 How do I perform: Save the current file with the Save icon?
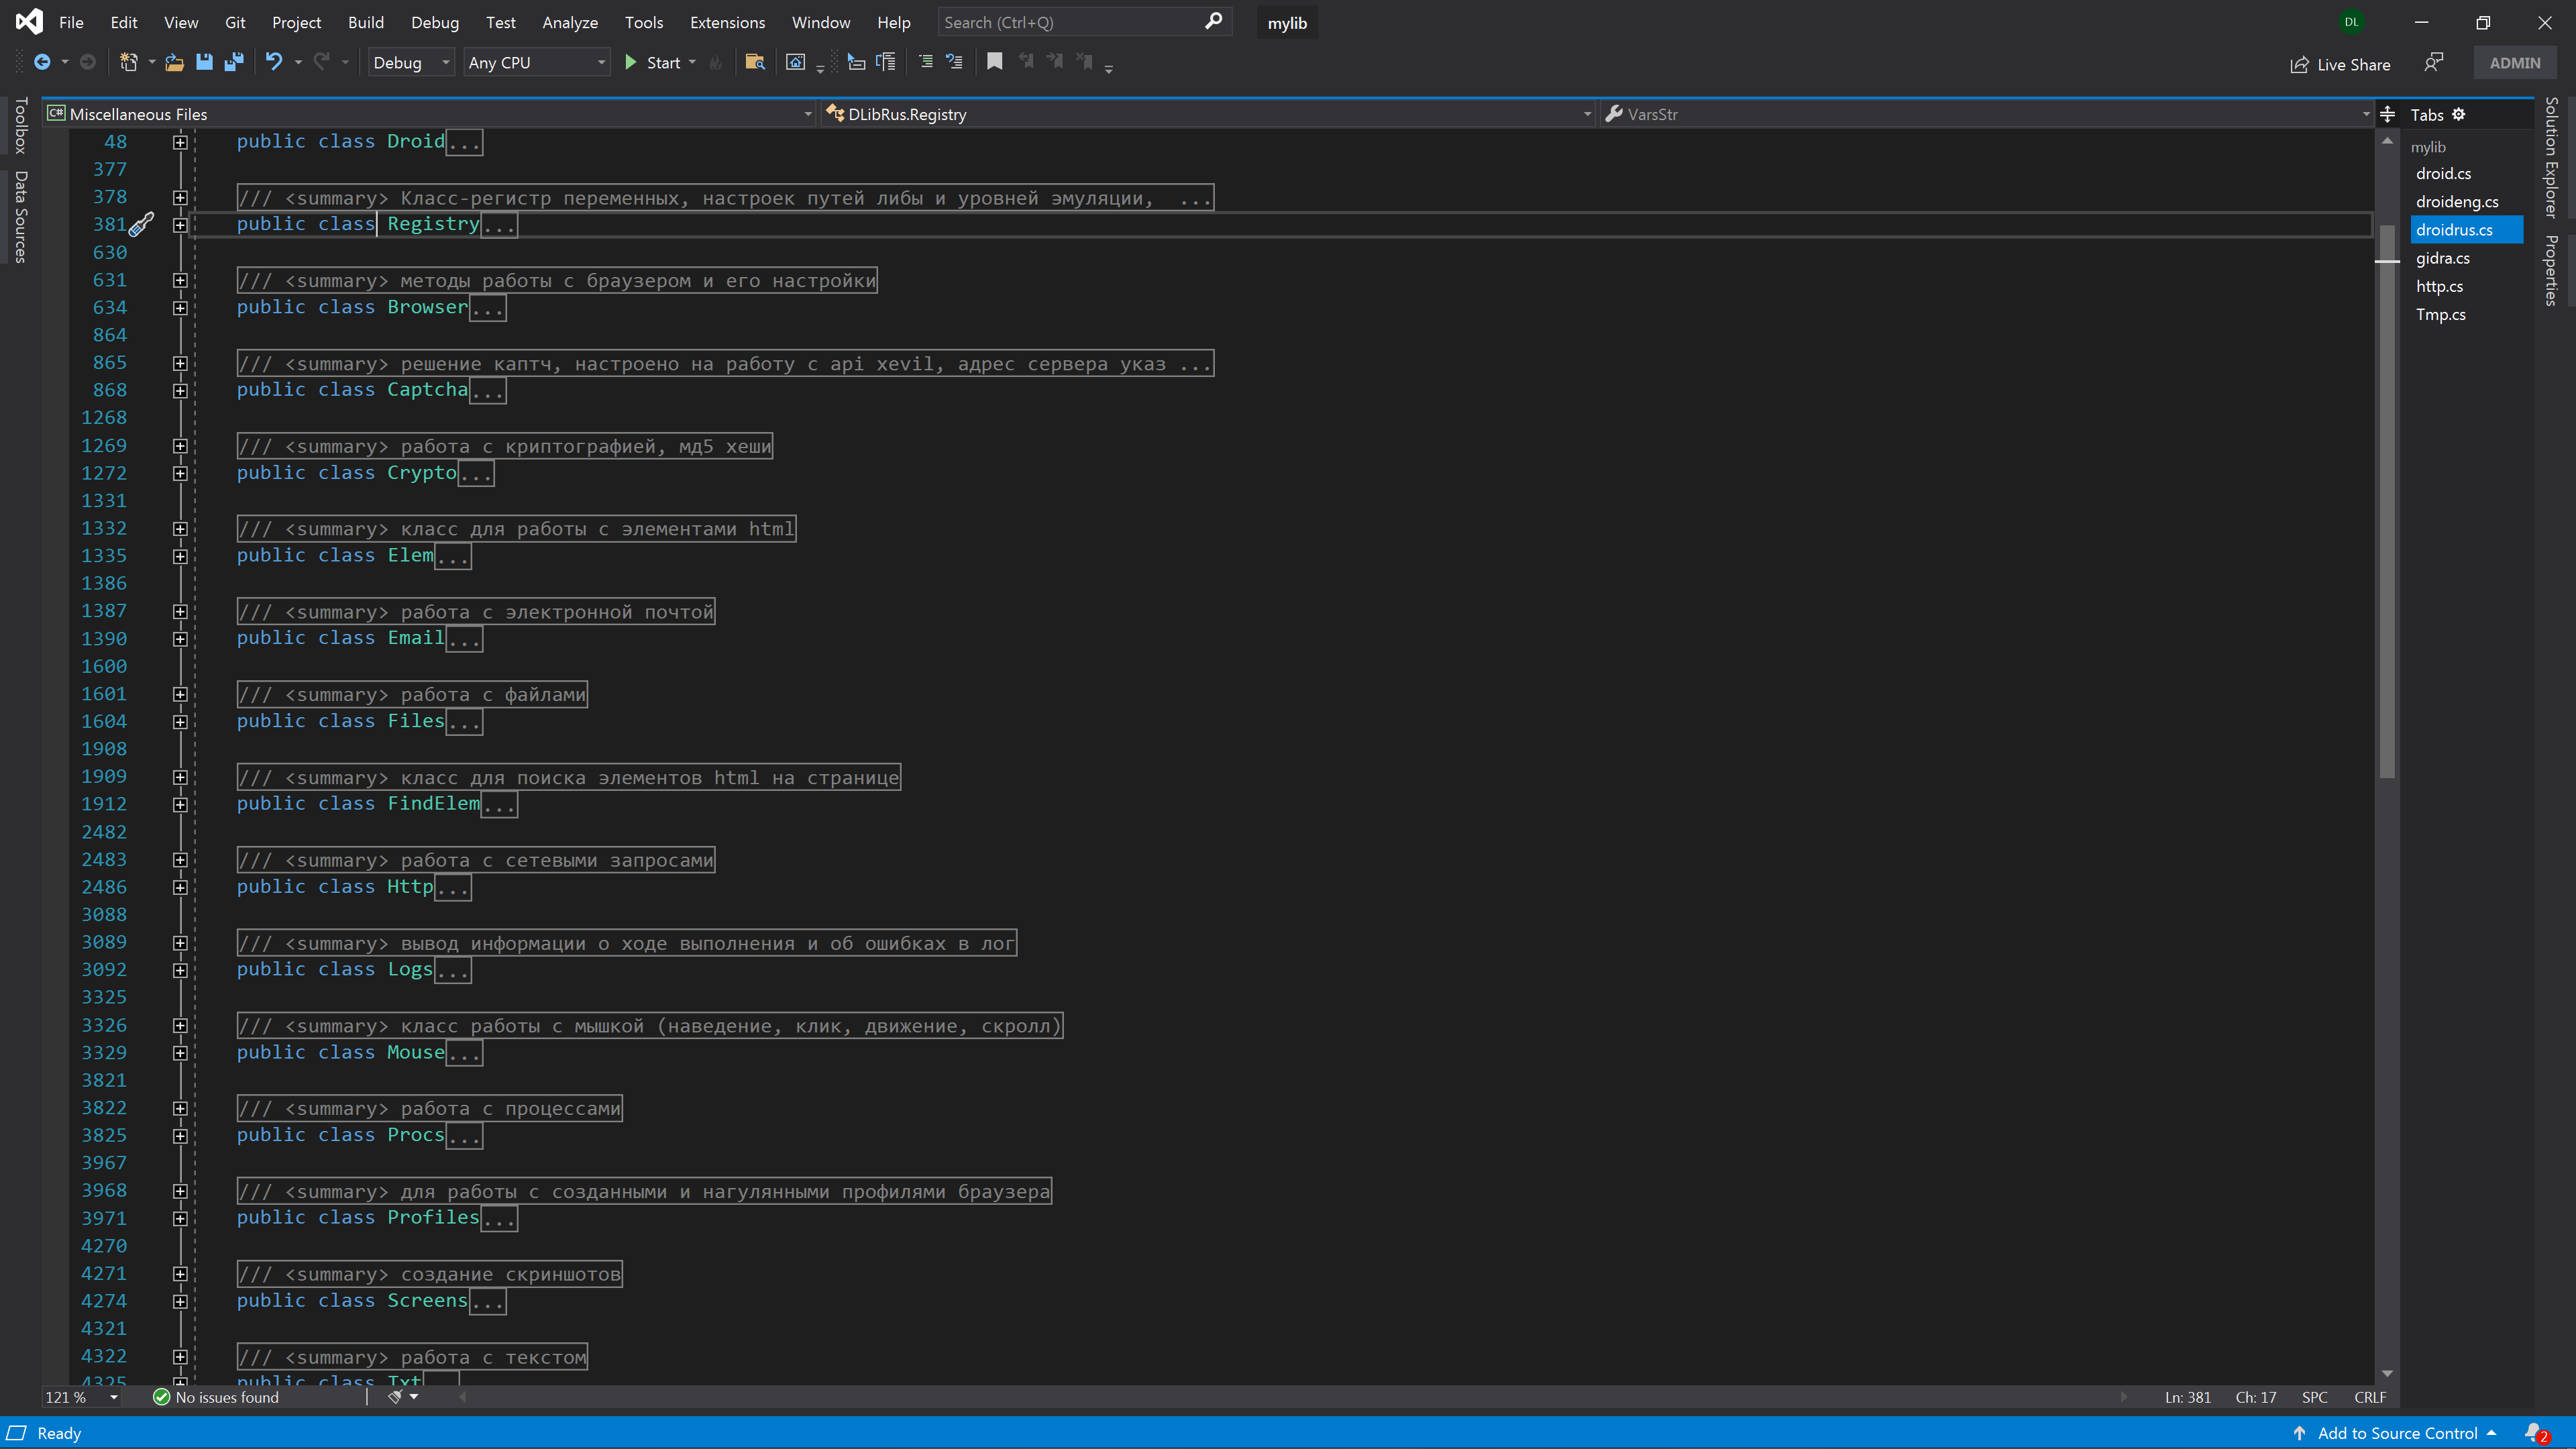click(x=204, y=62)
